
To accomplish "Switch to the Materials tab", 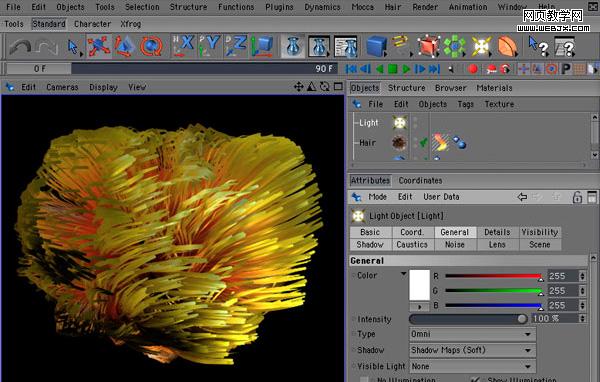I will point(494,88).
